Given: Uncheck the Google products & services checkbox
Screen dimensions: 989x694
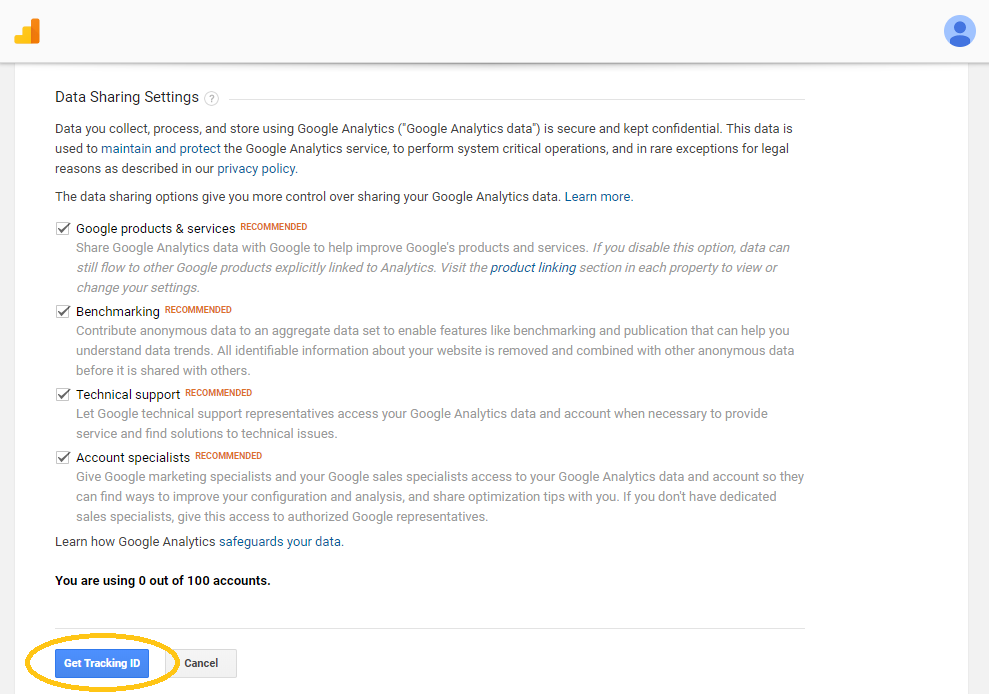Looking at the screenshot, I should 62,228.
